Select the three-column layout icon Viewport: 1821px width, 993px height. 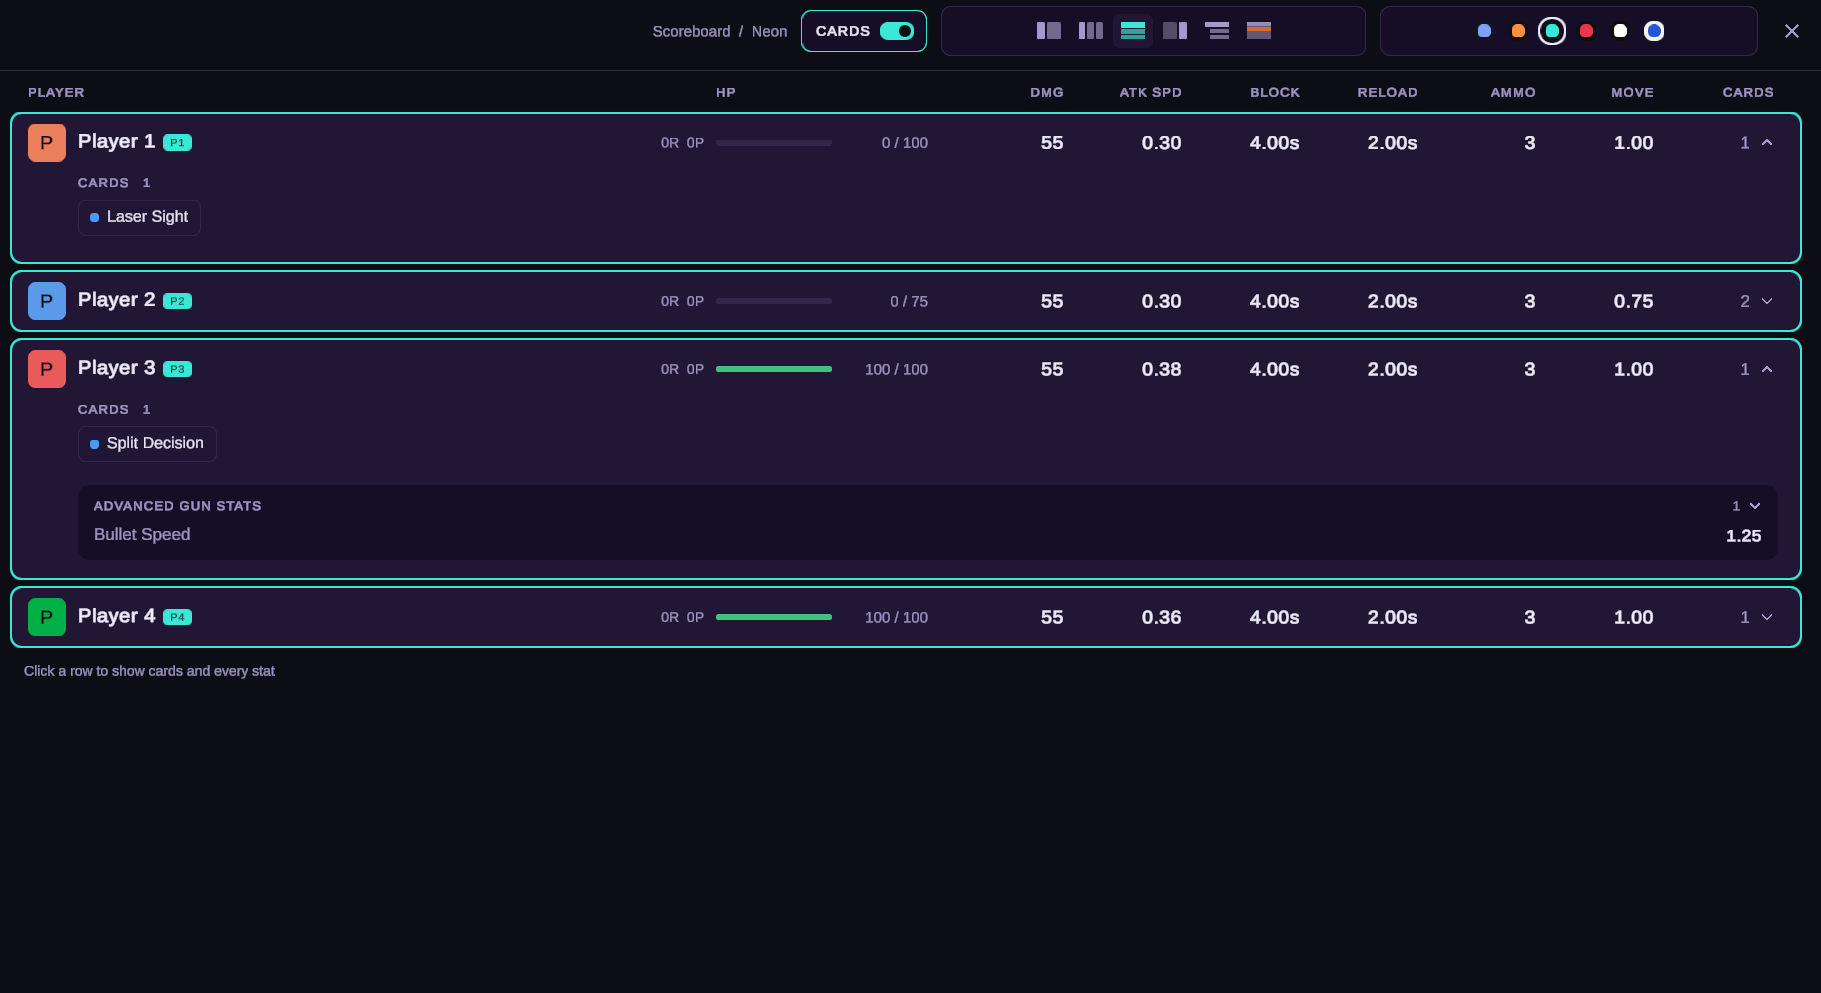(1090, 31)
